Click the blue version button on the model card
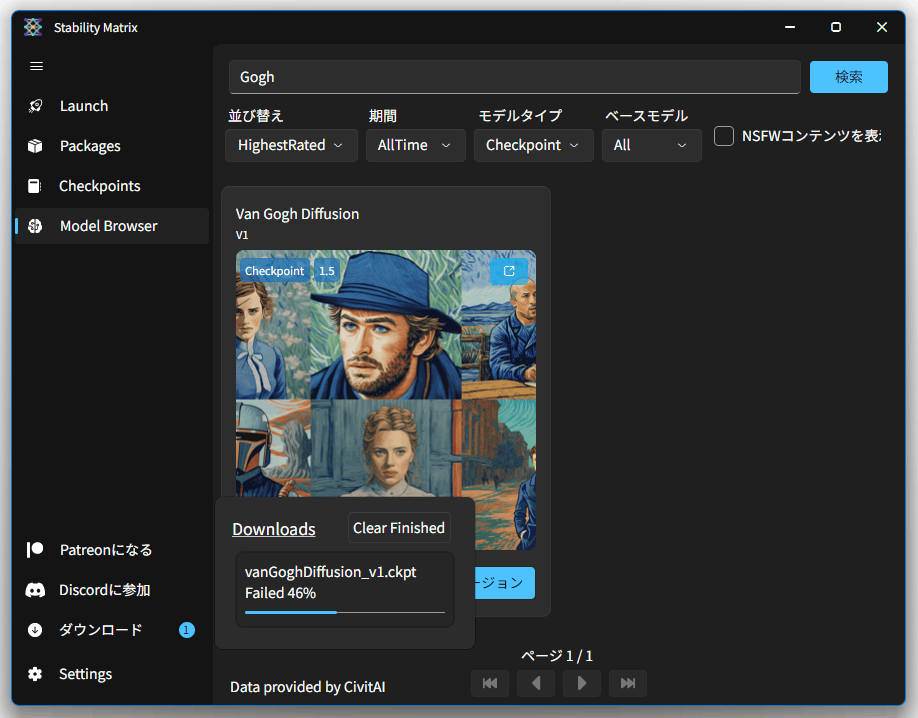Viewport: 918px width, 718px height. tap(504, 583)
